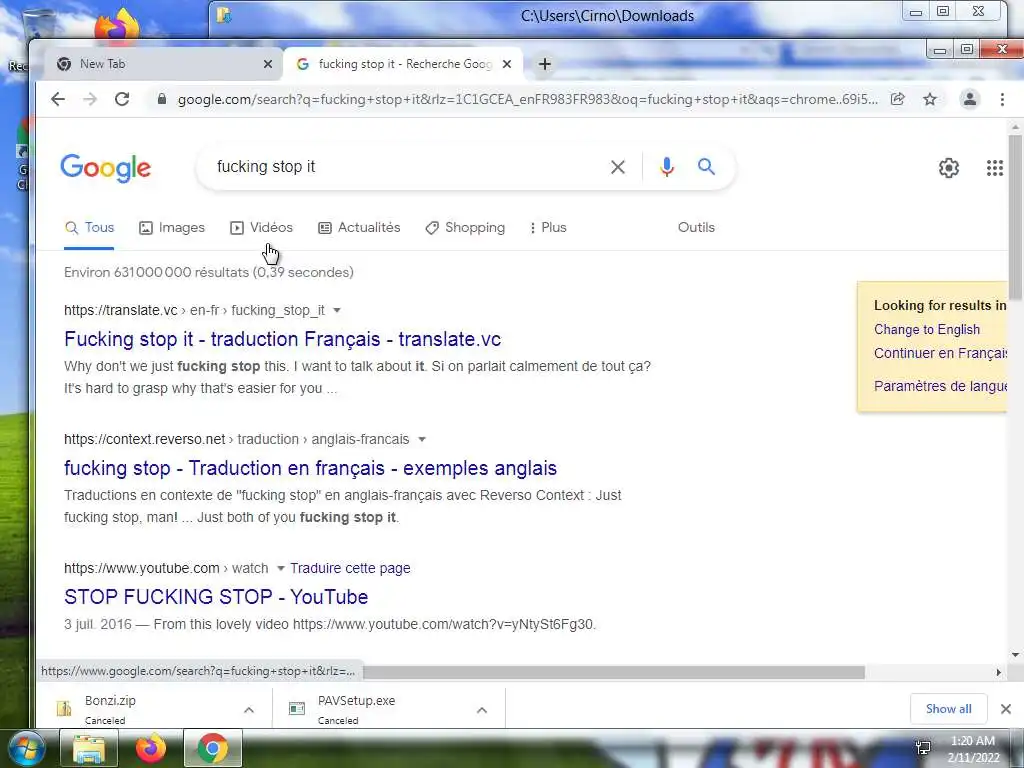Bookmark this page with the star icon

point(930,99)
